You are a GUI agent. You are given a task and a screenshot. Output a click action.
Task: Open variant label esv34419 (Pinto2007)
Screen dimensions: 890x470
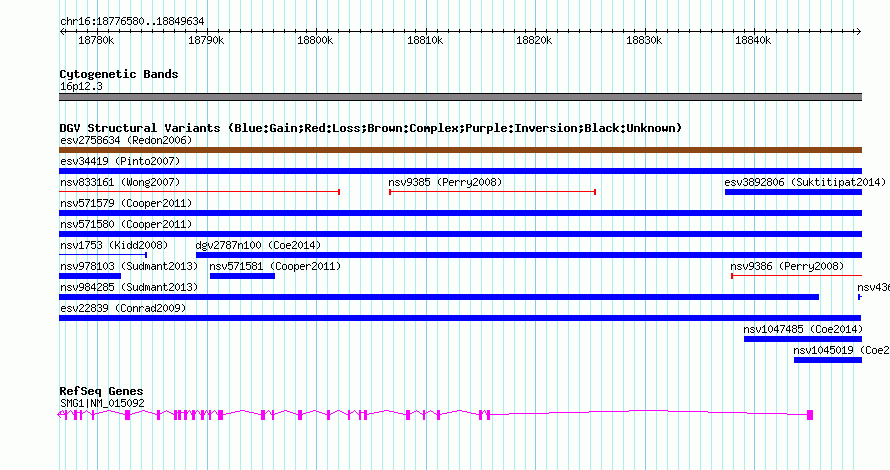click(120, 161)
